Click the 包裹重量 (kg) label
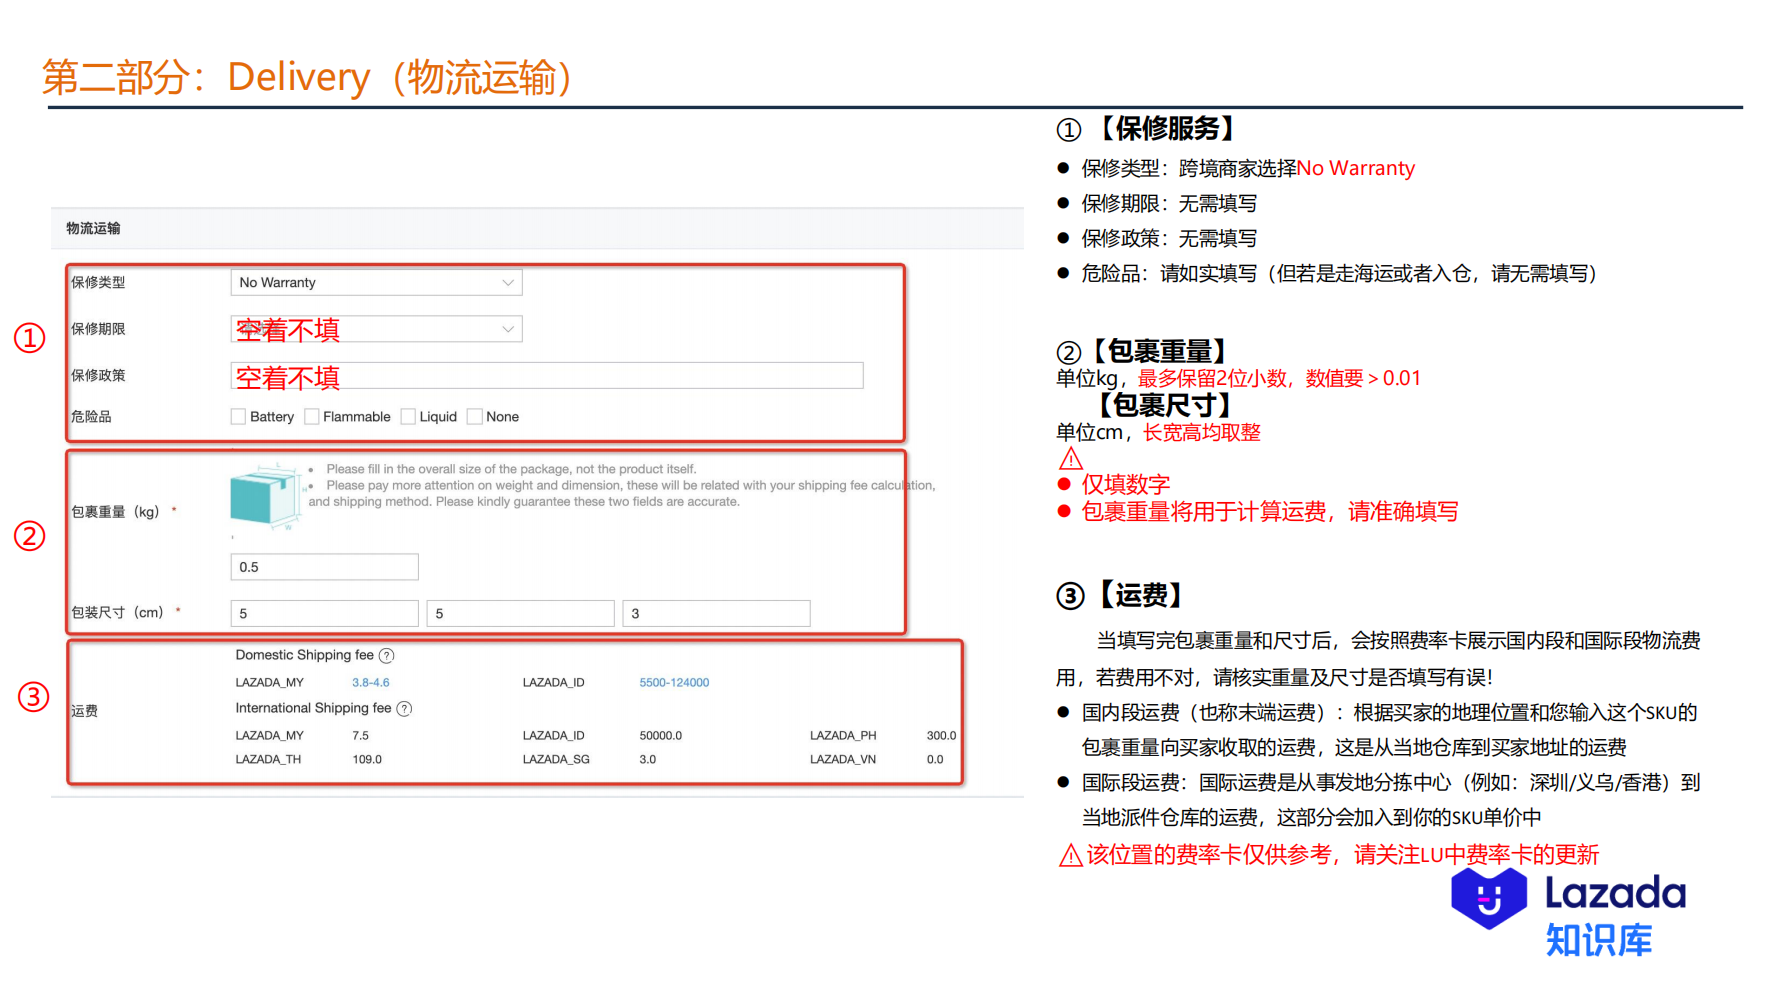This screenshot has height=1000, width=1778. pyautogui.click(x=116, y=512)
